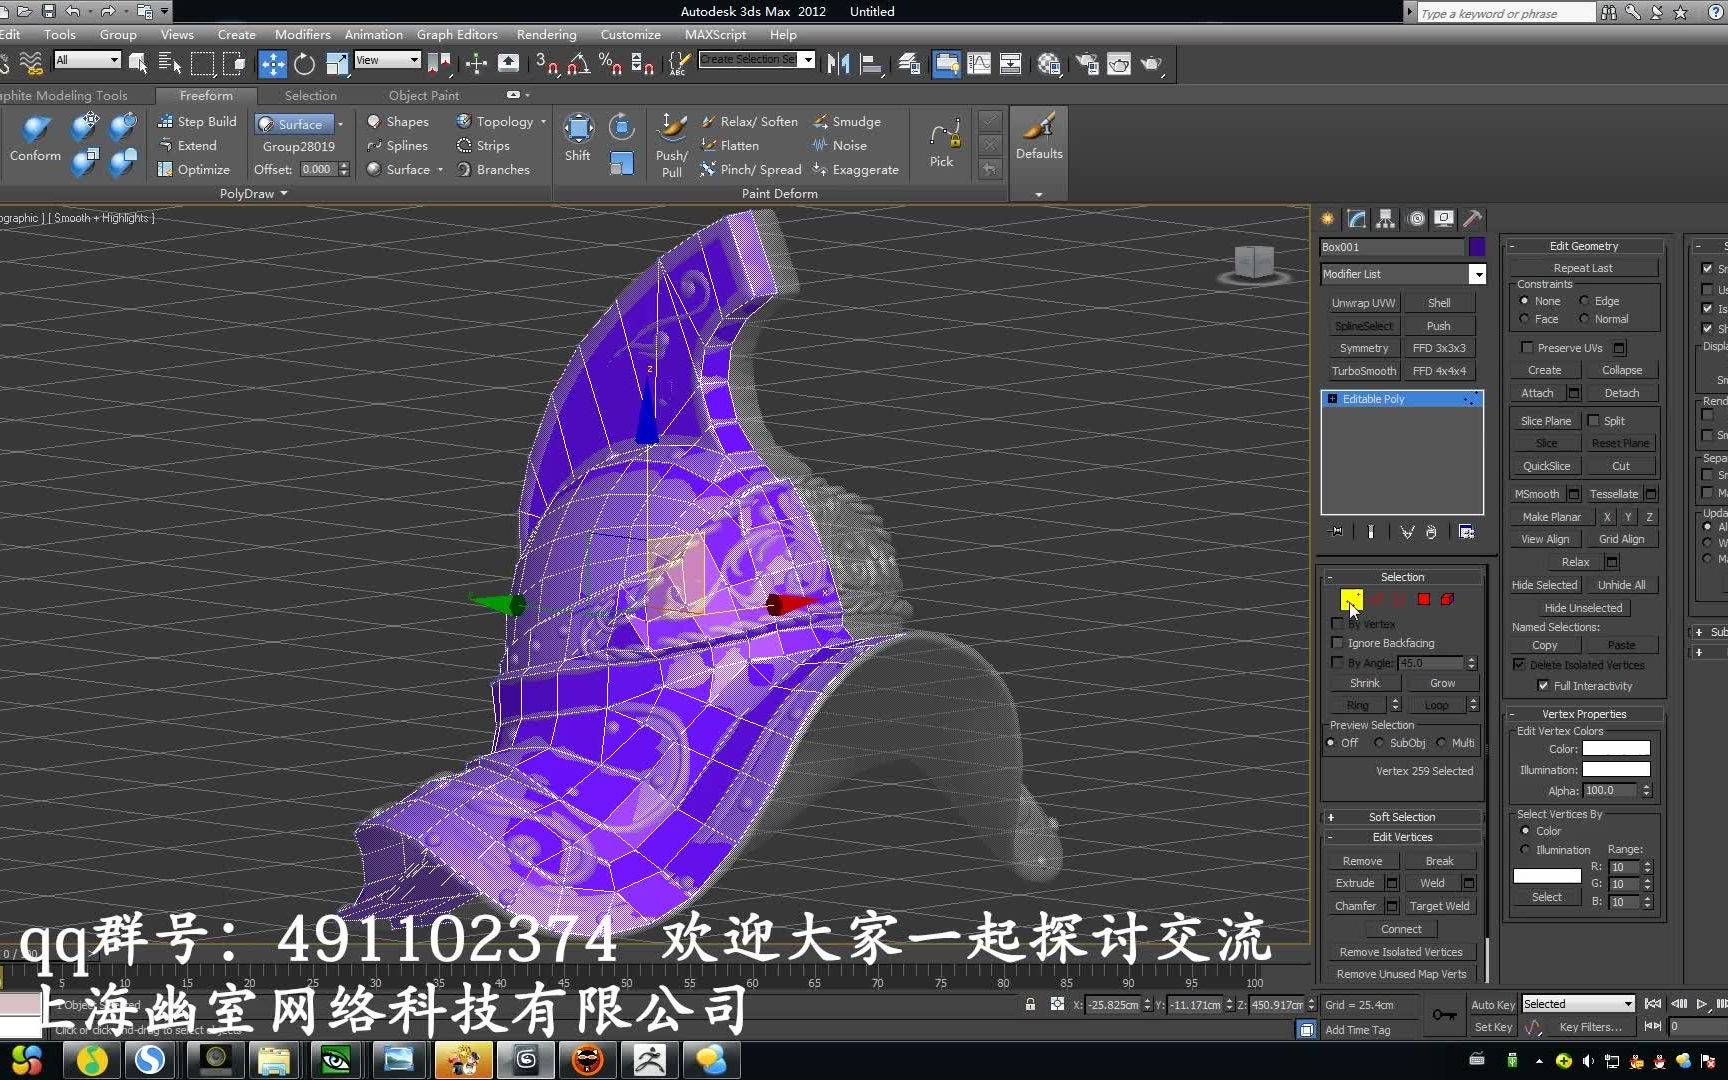Image resolution: width=1728 pixels, height=1080 pixels.
Task: Click the TurboSmooth modifier button
Action: point(1363,371)
